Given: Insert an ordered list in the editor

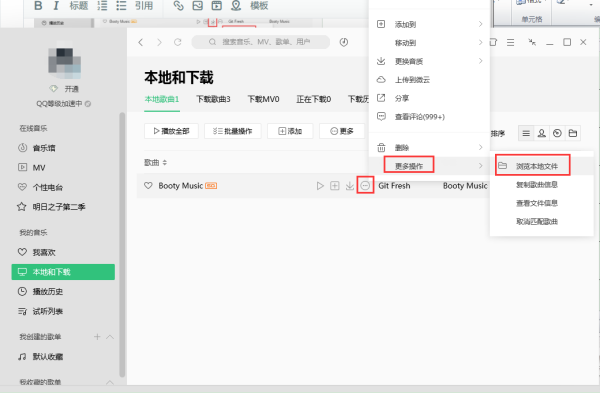Looking at the screenshot, I should [102, 6].
